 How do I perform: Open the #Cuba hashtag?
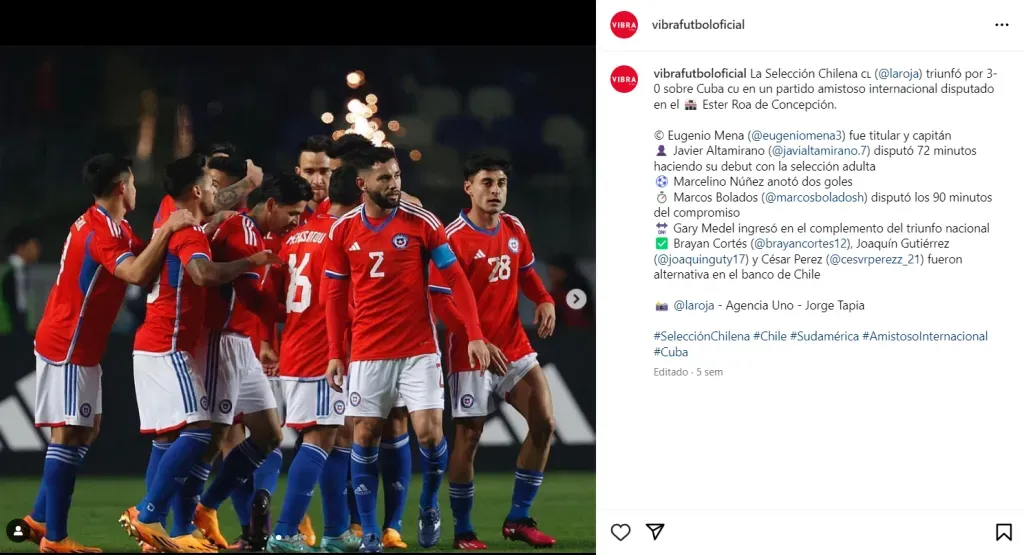click(671, 352)
